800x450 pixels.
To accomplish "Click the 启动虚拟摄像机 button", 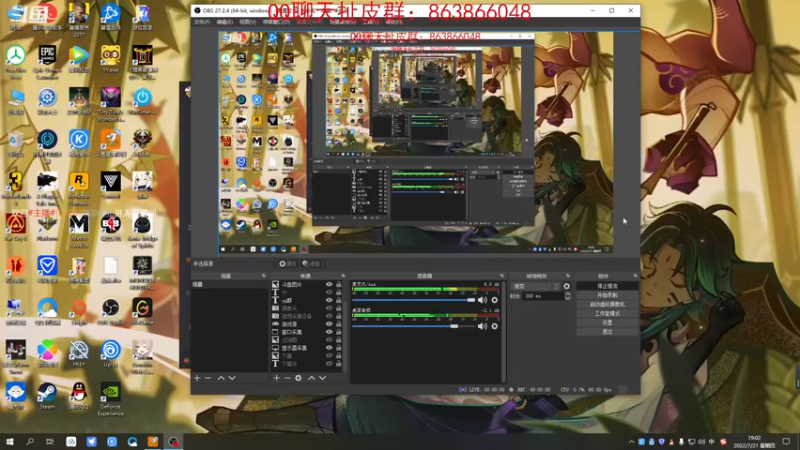I will 607,305.
